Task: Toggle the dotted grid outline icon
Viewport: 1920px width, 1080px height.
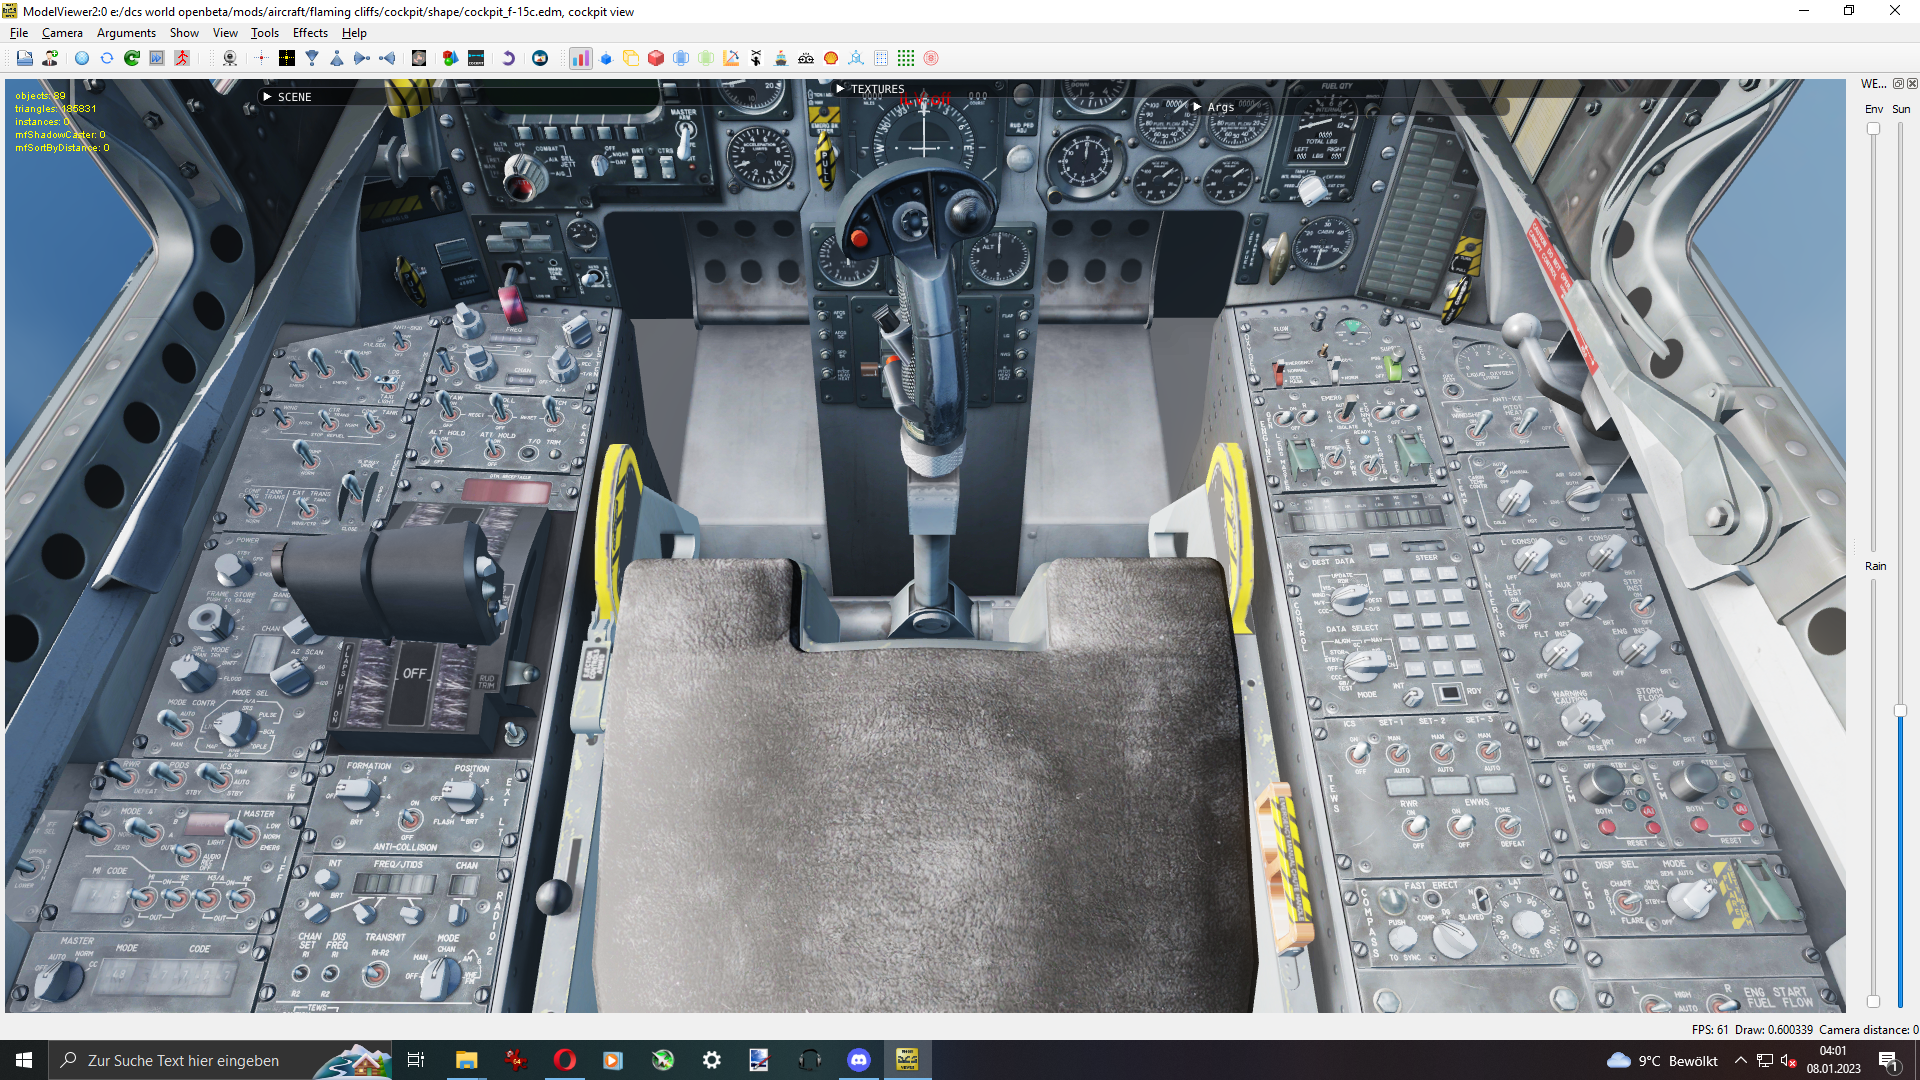Action: [881, 58]
